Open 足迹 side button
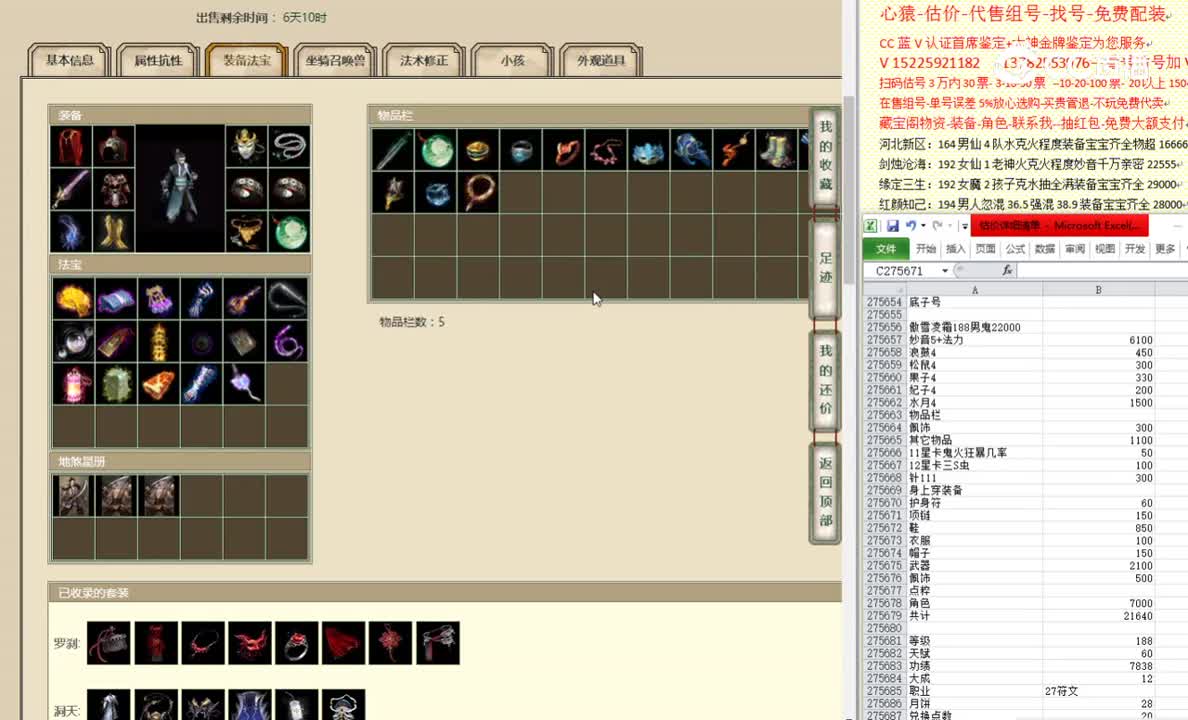 [x=826, y=268]
